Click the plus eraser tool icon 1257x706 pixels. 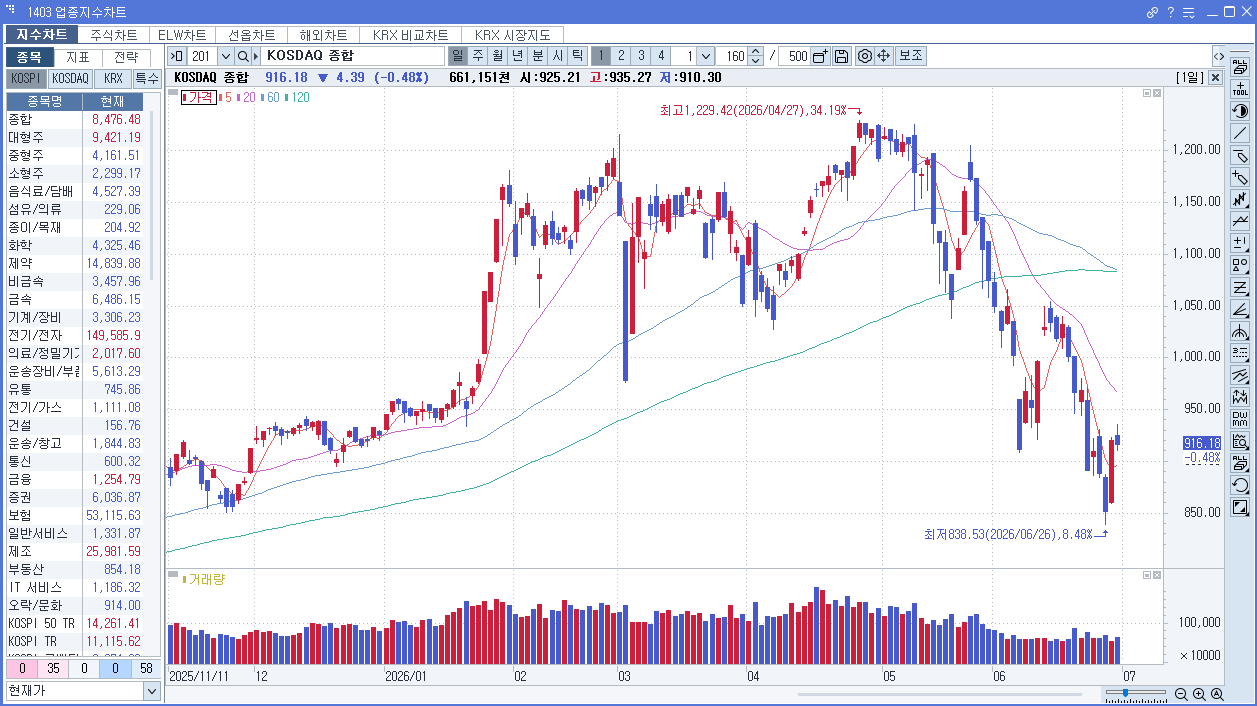(x=1240, y=177)
